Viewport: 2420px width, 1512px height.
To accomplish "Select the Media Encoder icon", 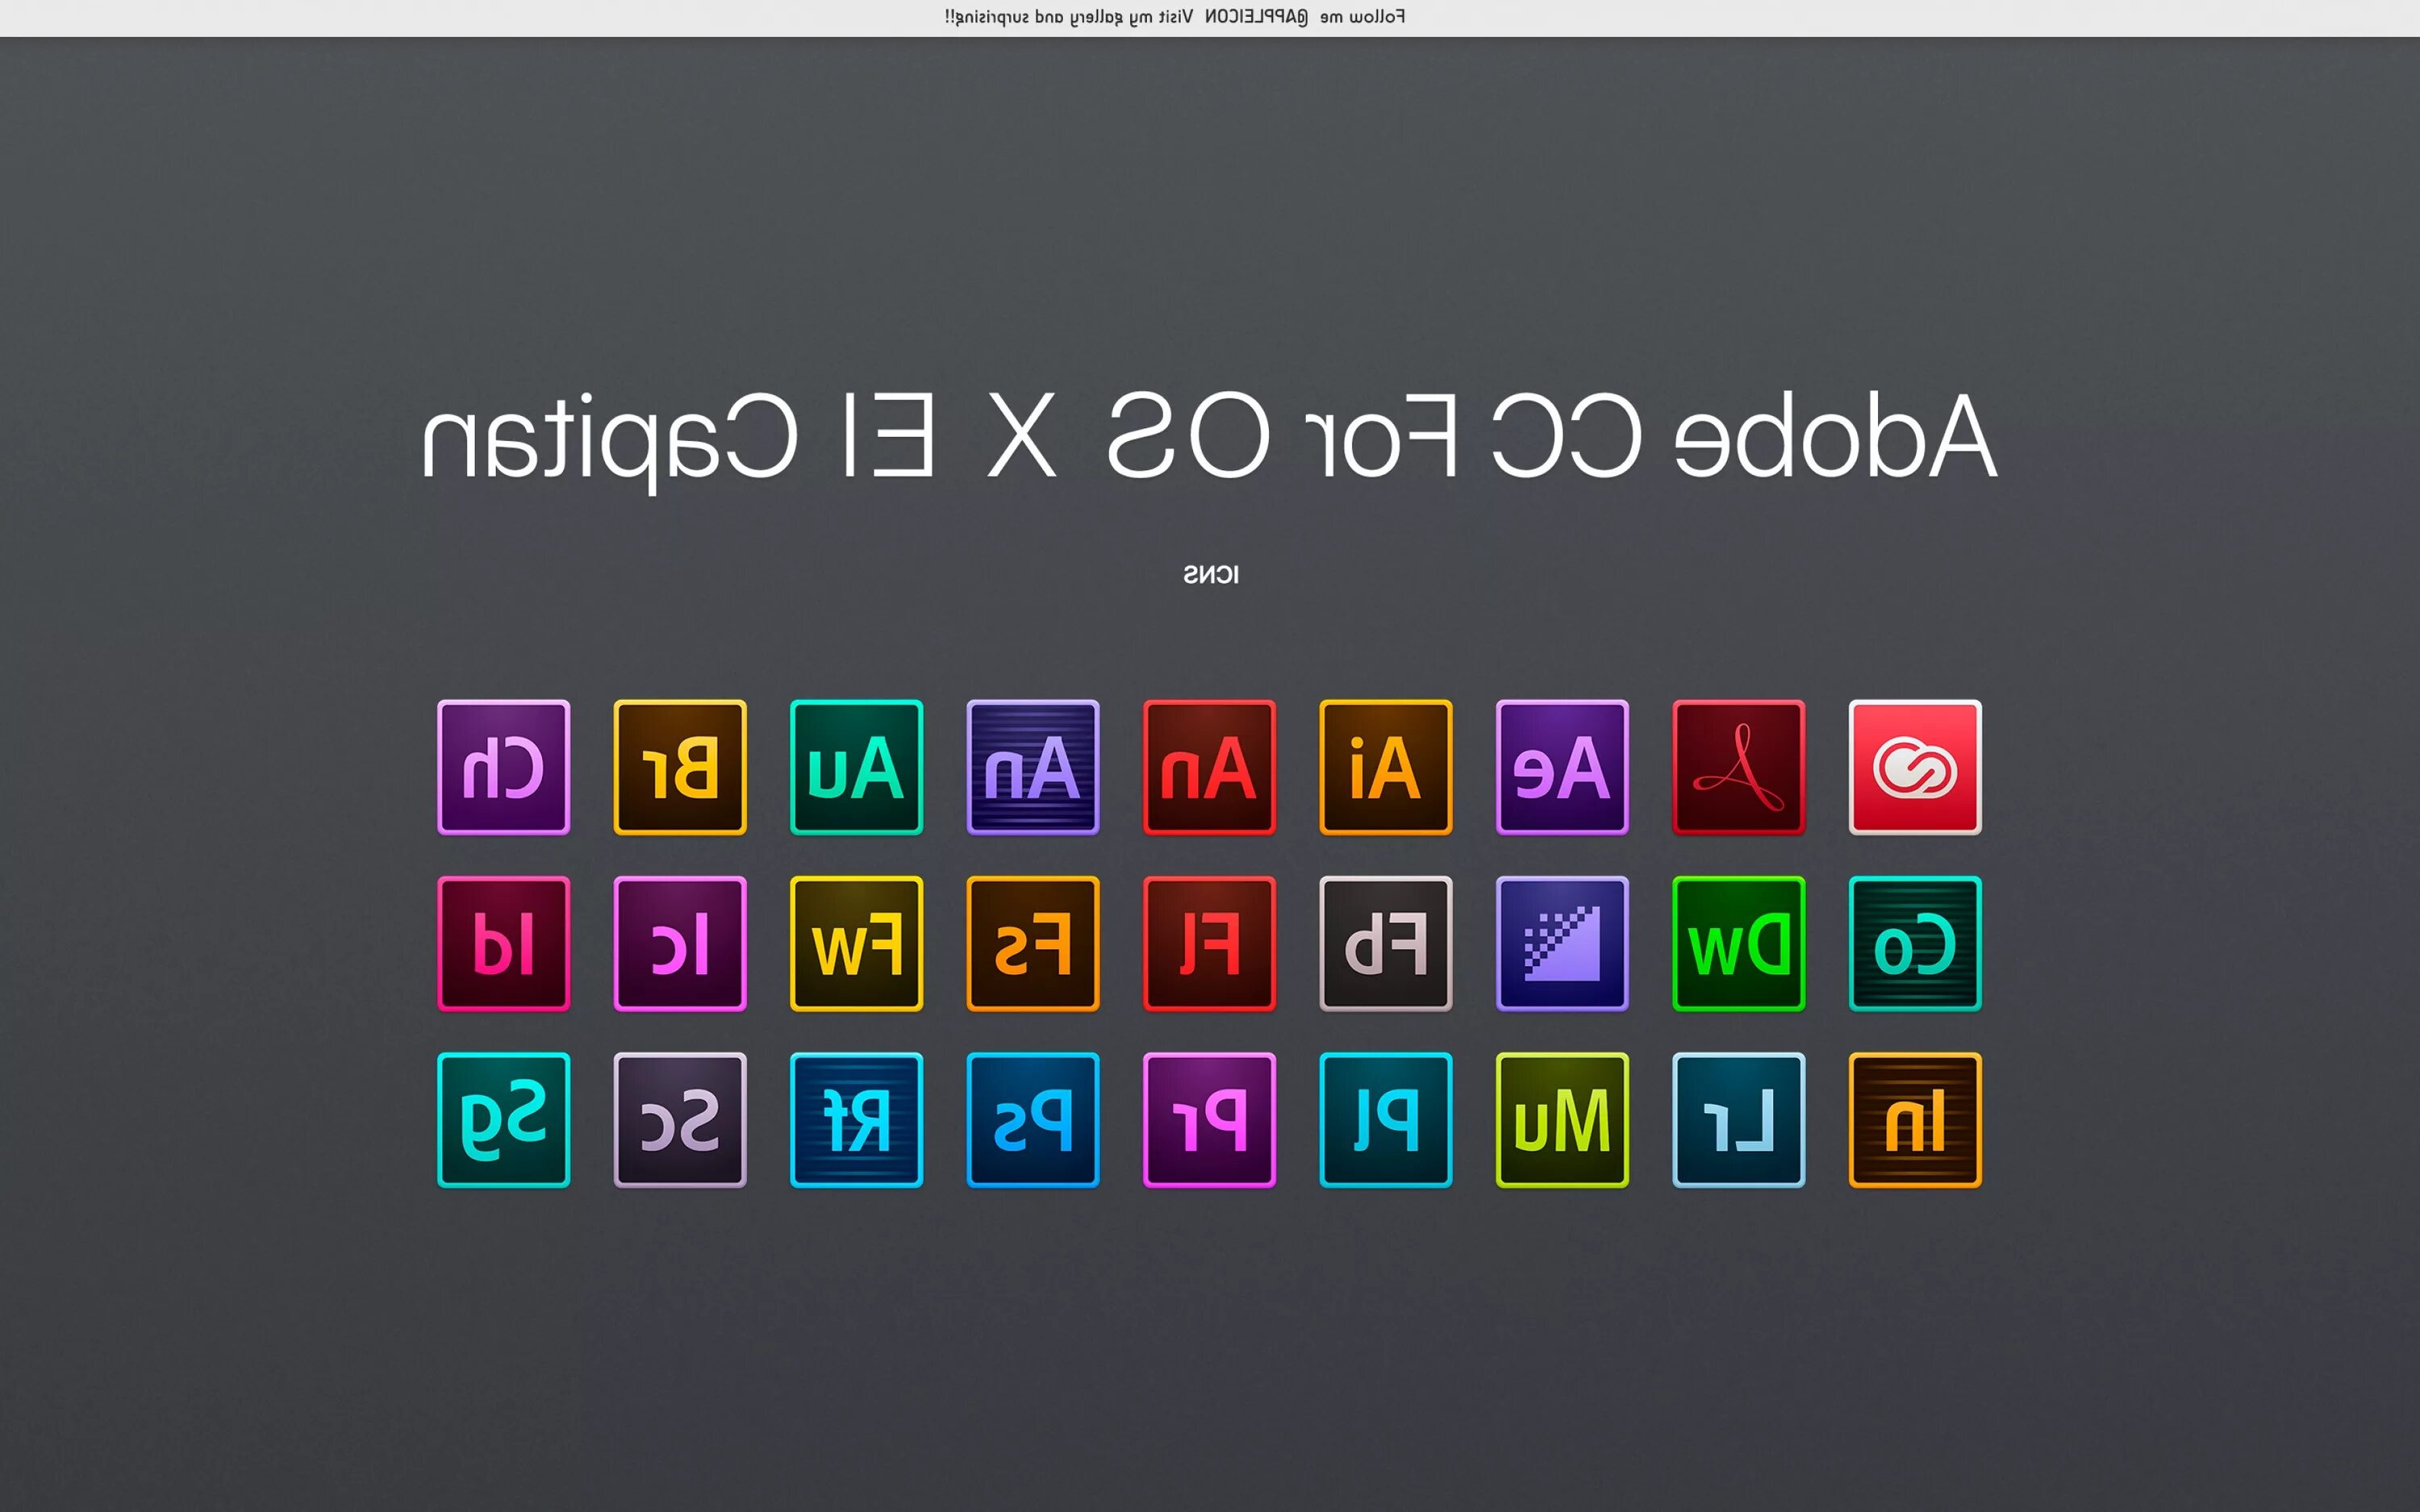I will [1562, 943].
